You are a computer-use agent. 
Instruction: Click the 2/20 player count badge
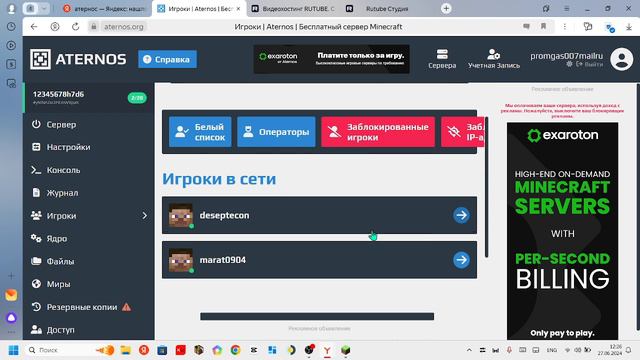(x=137, y=98)
